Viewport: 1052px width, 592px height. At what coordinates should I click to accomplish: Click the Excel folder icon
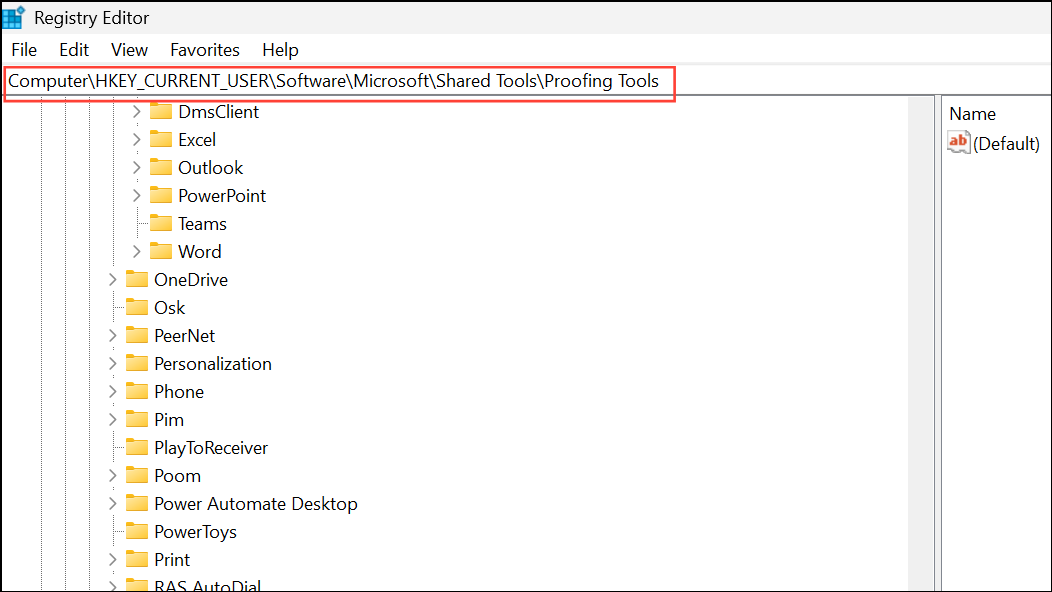(x=160, y=139)
